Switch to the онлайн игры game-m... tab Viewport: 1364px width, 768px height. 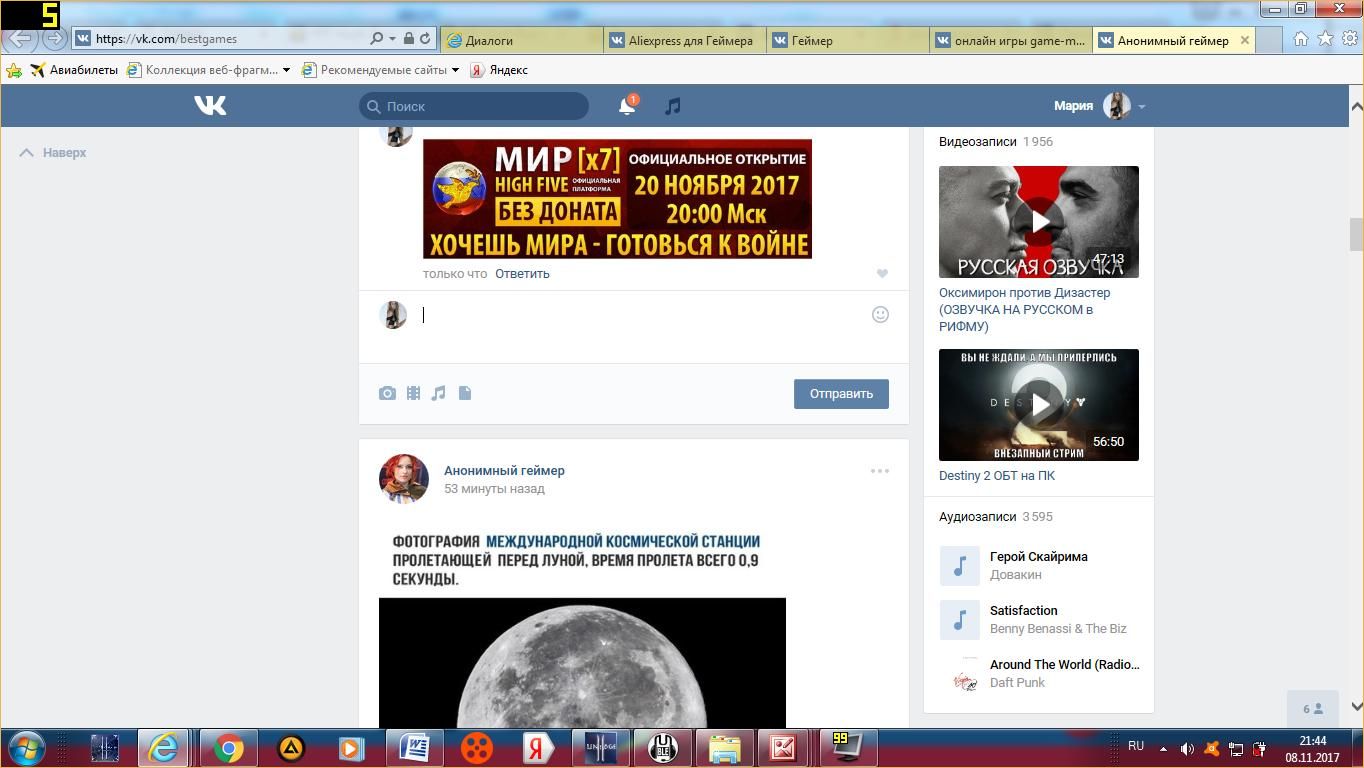(x=1011, y=40)
